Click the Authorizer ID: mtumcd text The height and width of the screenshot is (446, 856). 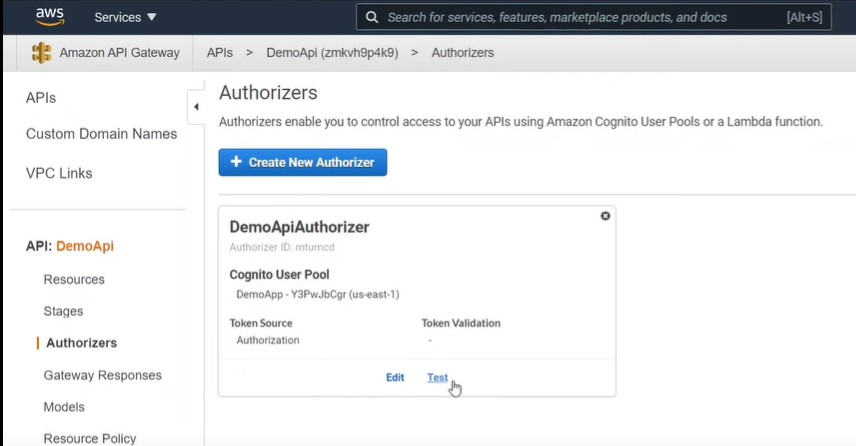(x=282, y=247)
